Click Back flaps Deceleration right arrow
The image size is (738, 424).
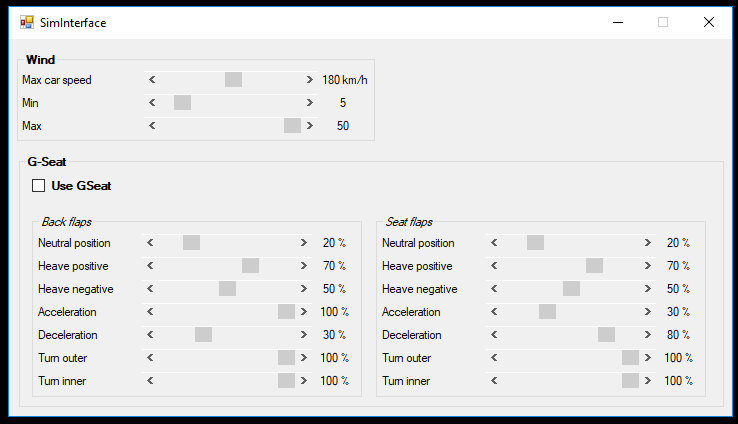304,335
